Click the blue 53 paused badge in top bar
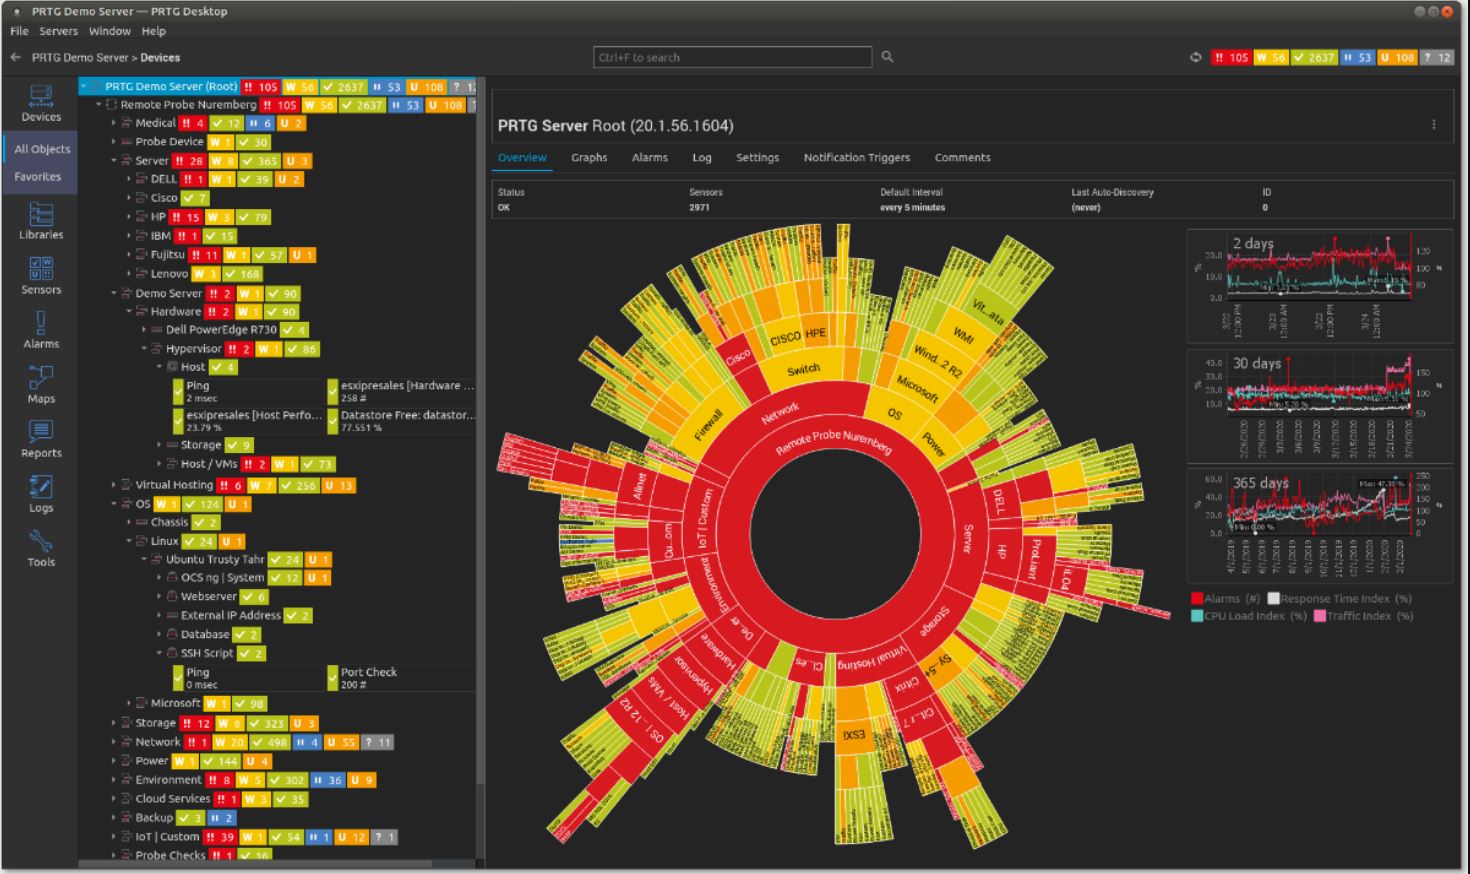Viewport: 1470px width, 874px height. pyautogui.click(x=1357, y=57)
